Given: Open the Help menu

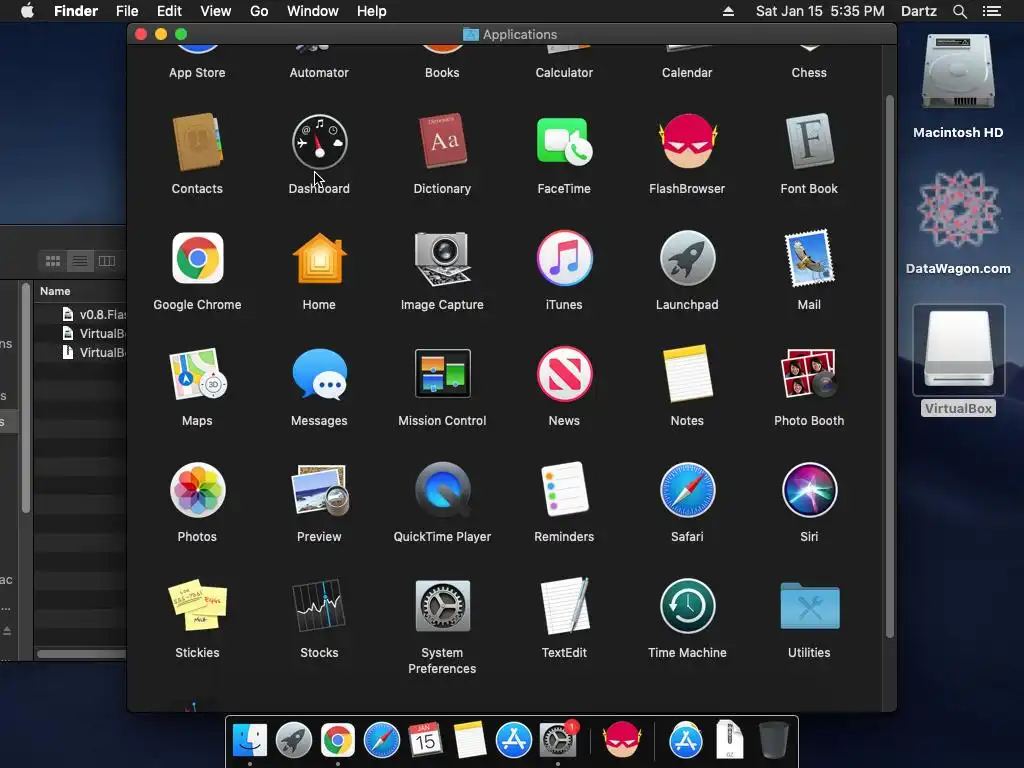Looking at the screenshot, I should point(372,11).
